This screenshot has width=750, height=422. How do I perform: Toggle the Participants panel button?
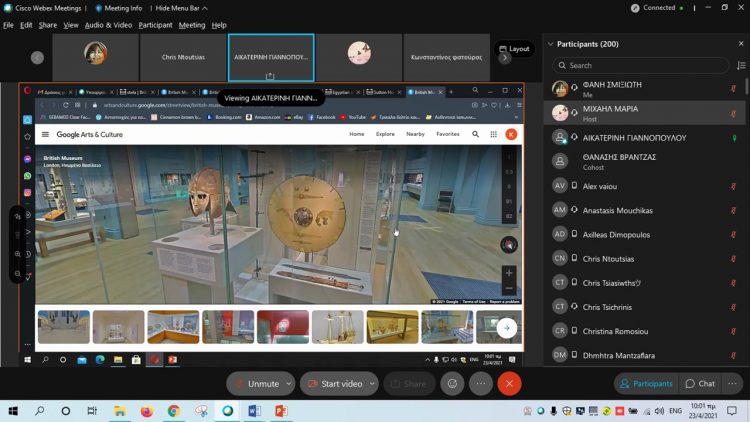pyautogui.click(x=646, y=384)
